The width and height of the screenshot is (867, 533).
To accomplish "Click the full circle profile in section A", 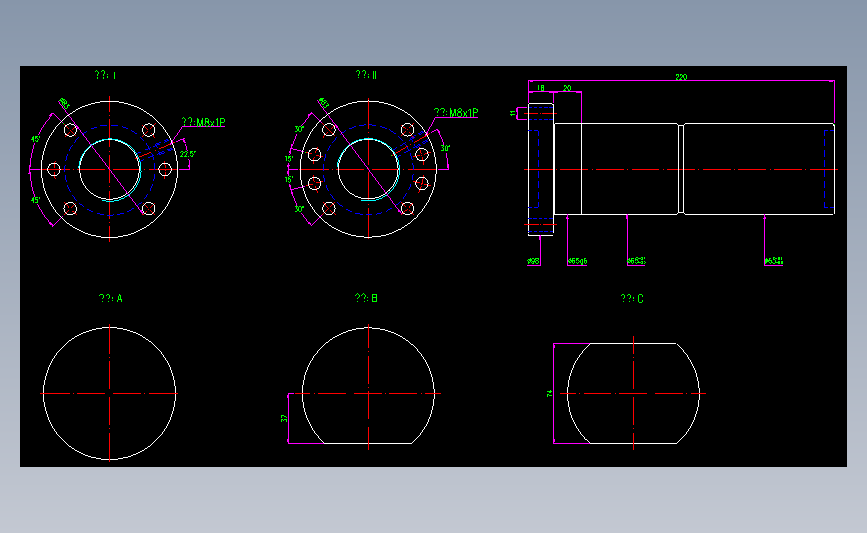I will coord(109,394).
